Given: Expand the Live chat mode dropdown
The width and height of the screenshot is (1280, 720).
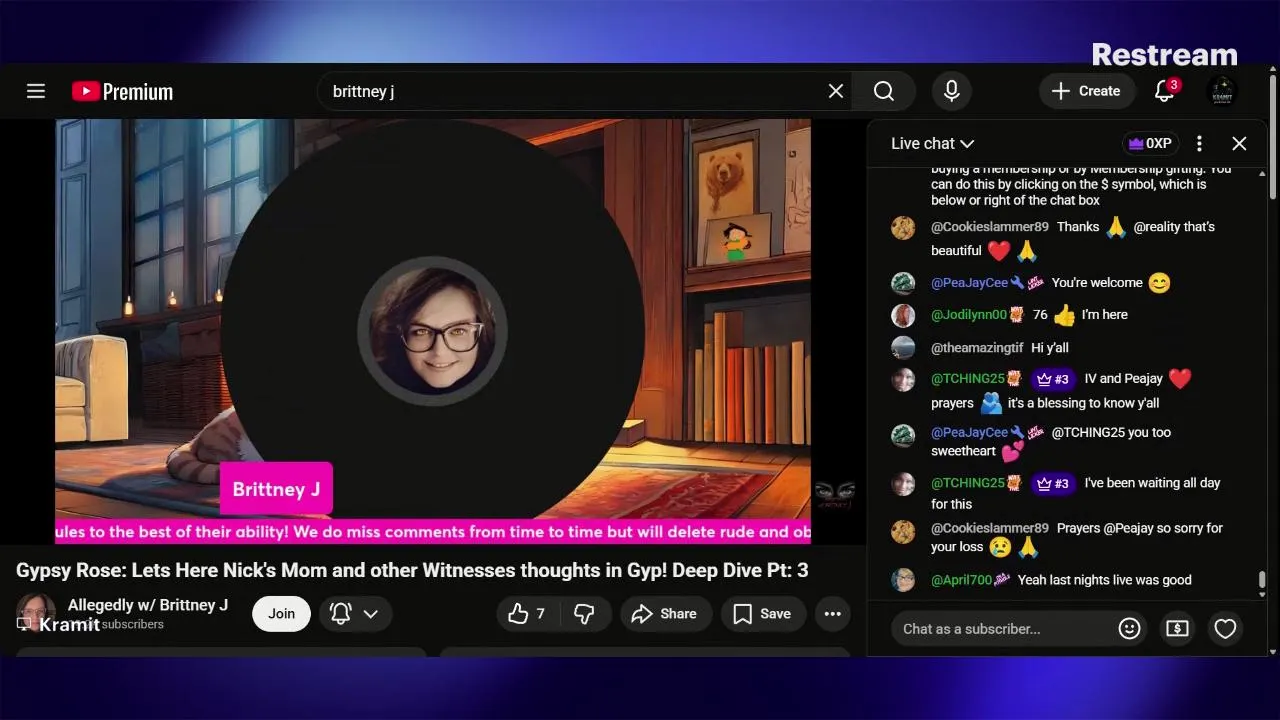Looking at the screenshot, I should click(x=932, y=143).
